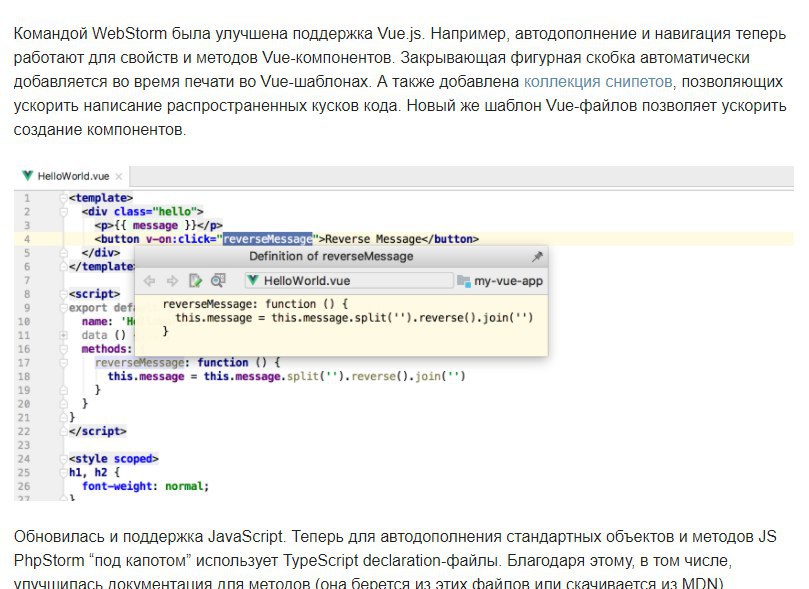
Task: Click the my-vue-app folder icon
Action: [x=463, y=281]
